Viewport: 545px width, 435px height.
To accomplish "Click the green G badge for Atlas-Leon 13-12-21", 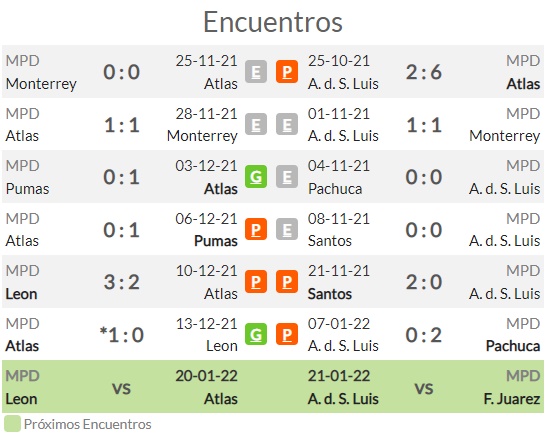I will coord(256,334).
